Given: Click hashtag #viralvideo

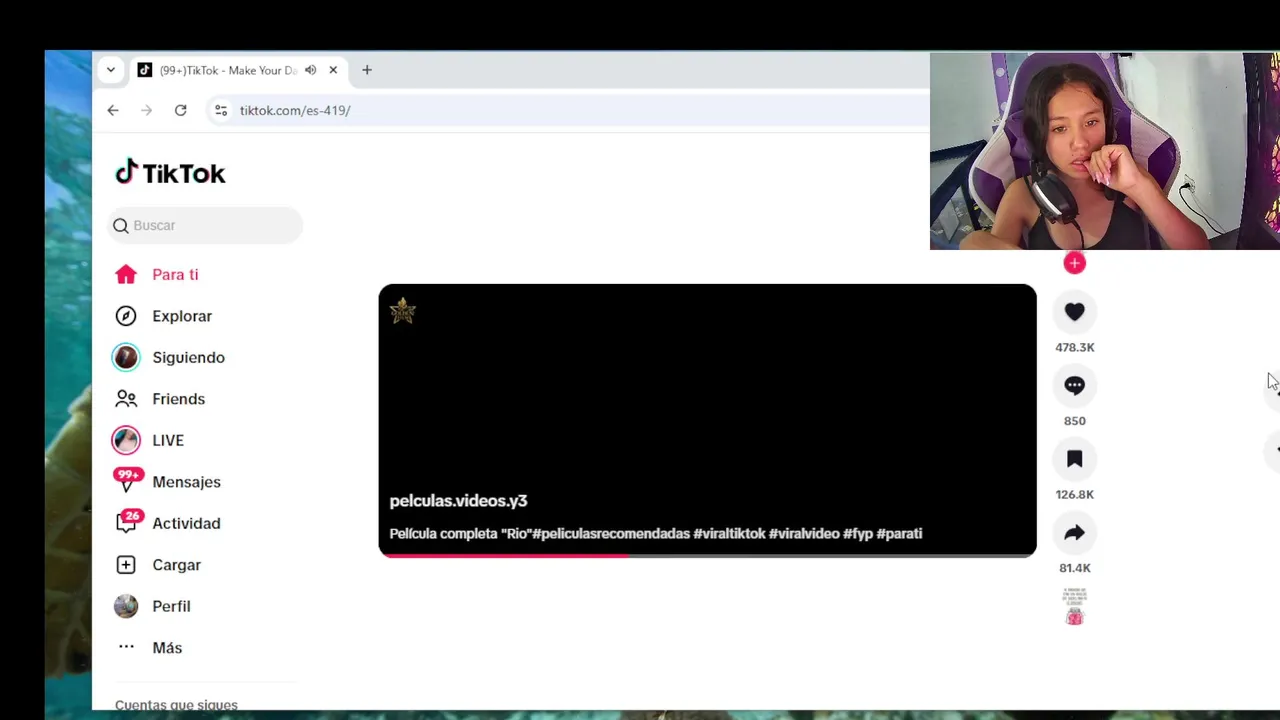Looking at the screenshot, I should [804, 534].
